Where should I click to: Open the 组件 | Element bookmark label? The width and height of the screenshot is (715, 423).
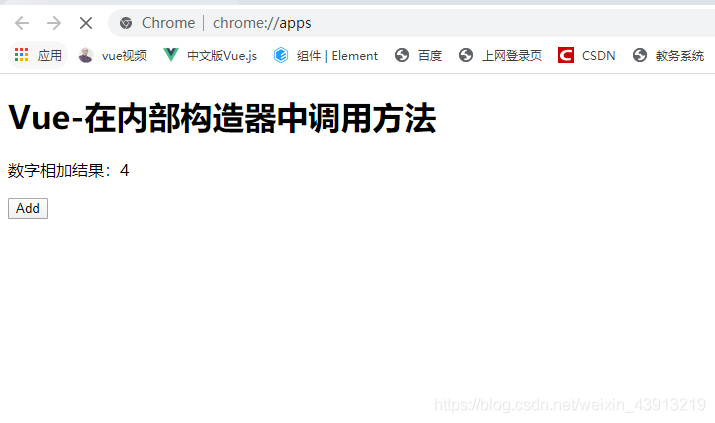coord(337,56)
